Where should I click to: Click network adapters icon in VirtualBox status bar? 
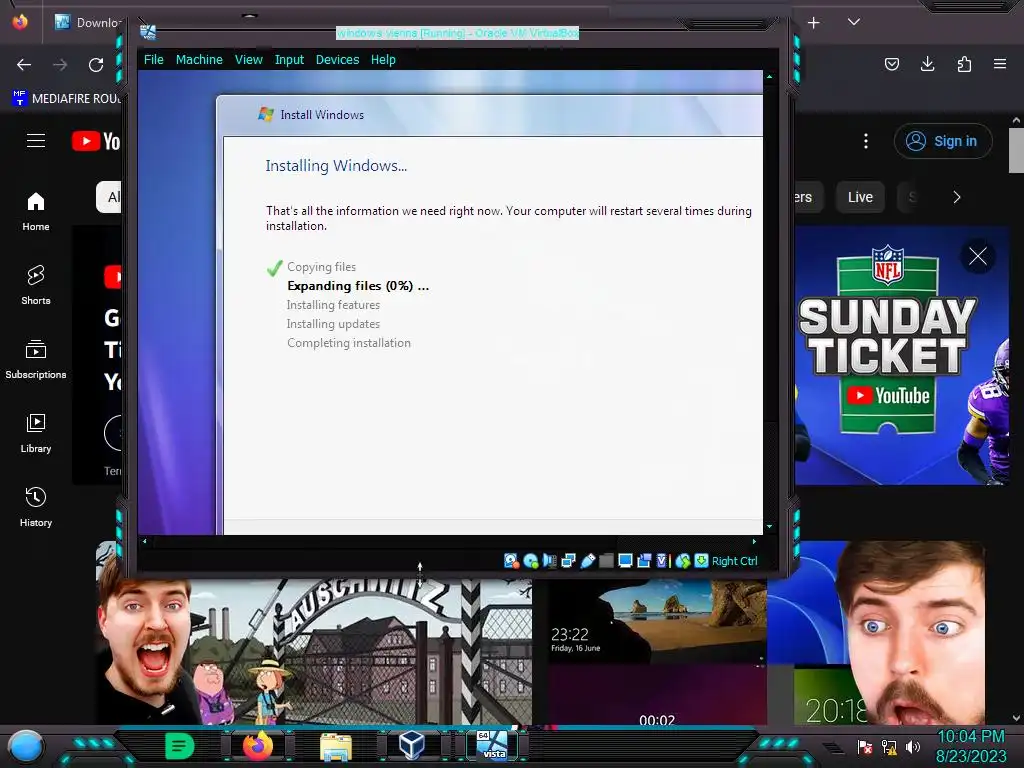569,560
